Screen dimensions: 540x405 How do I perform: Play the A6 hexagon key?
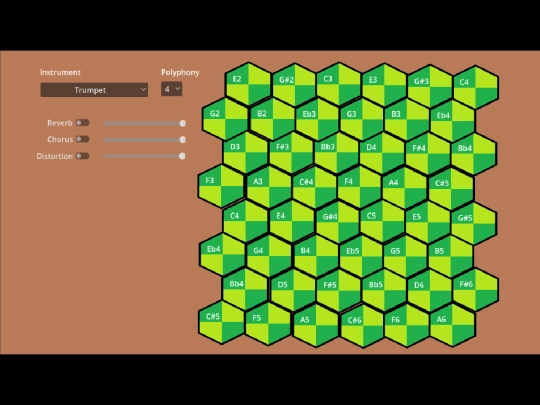click(x=453, y=325)
